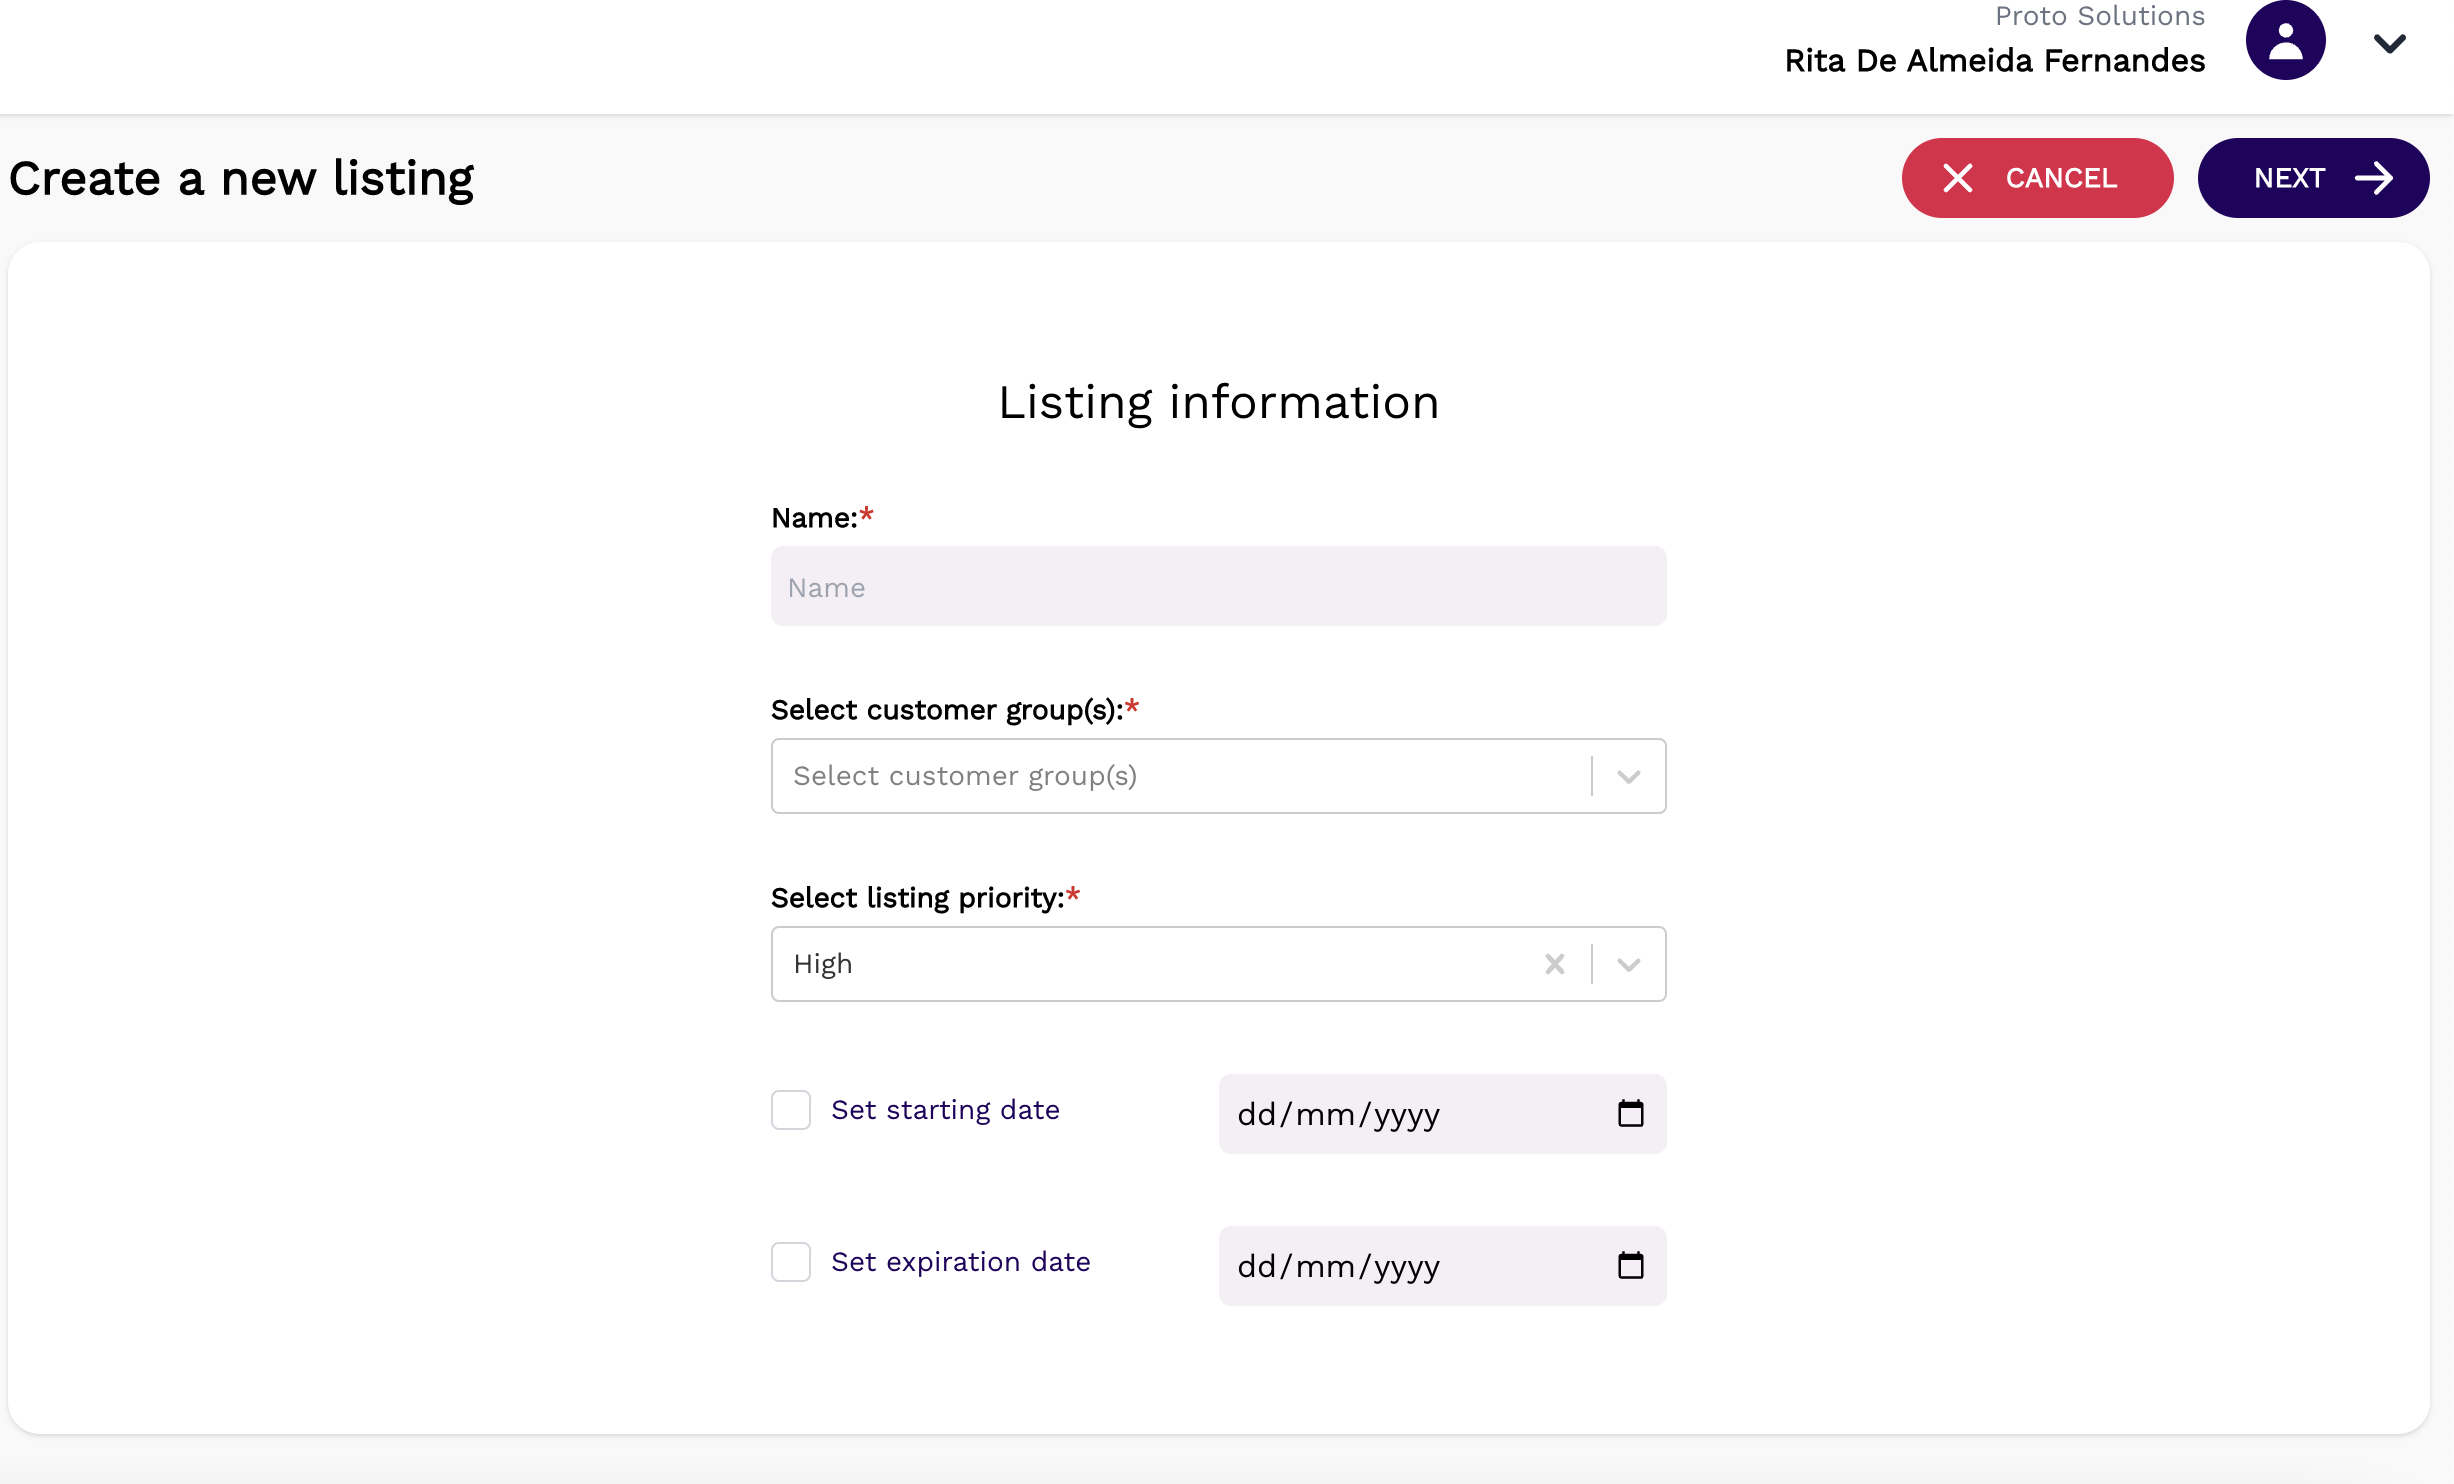Click the user profile avatar icon
Viewport: 2454px width, 1484px height.
2285,40
